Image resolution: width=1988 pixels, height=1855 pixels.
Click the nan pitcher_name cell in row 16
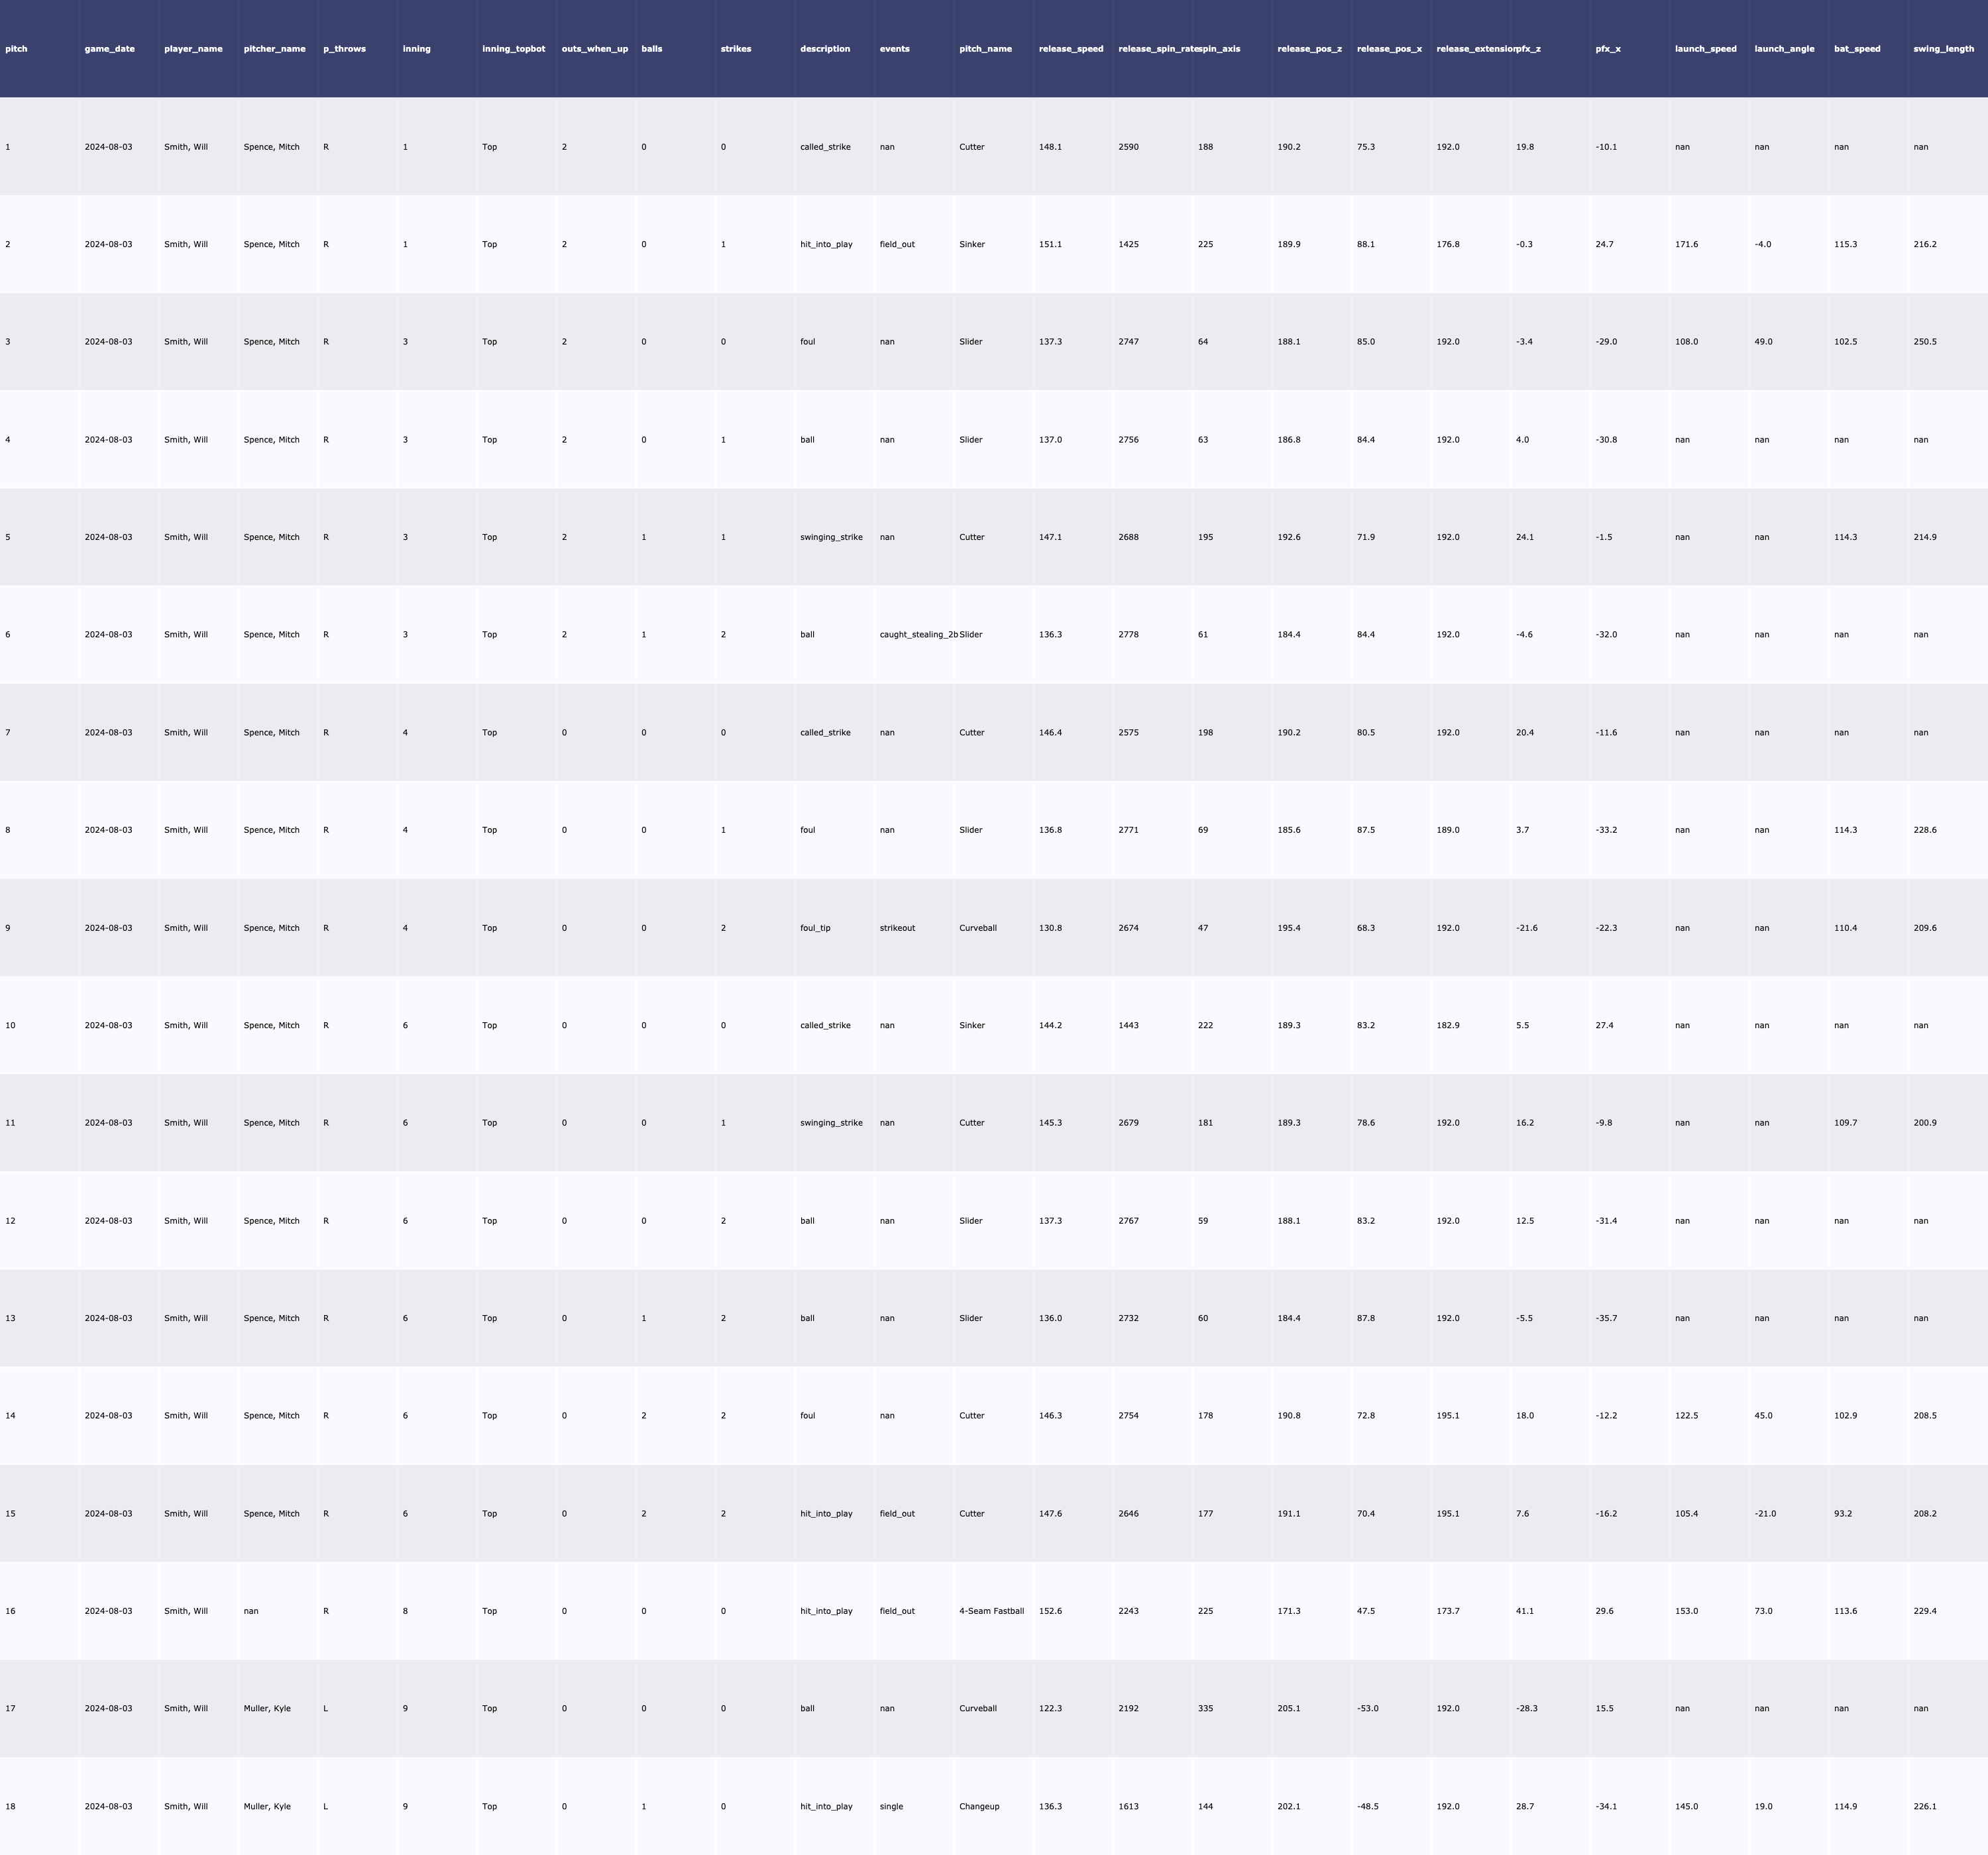tap(251, 1611)
